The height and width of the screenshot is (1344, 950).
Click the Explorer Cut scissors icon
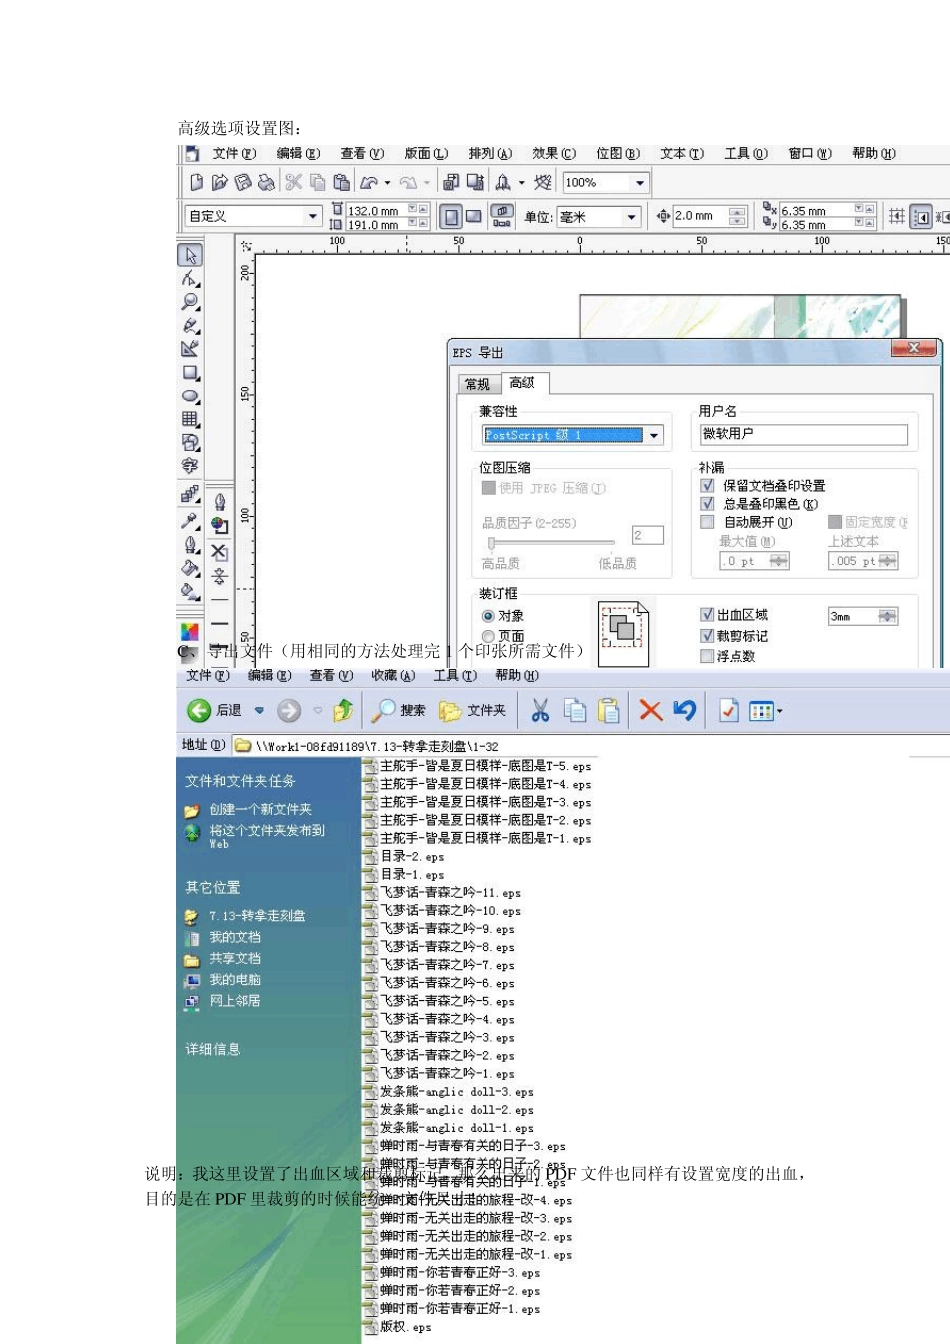coord(540,710)
